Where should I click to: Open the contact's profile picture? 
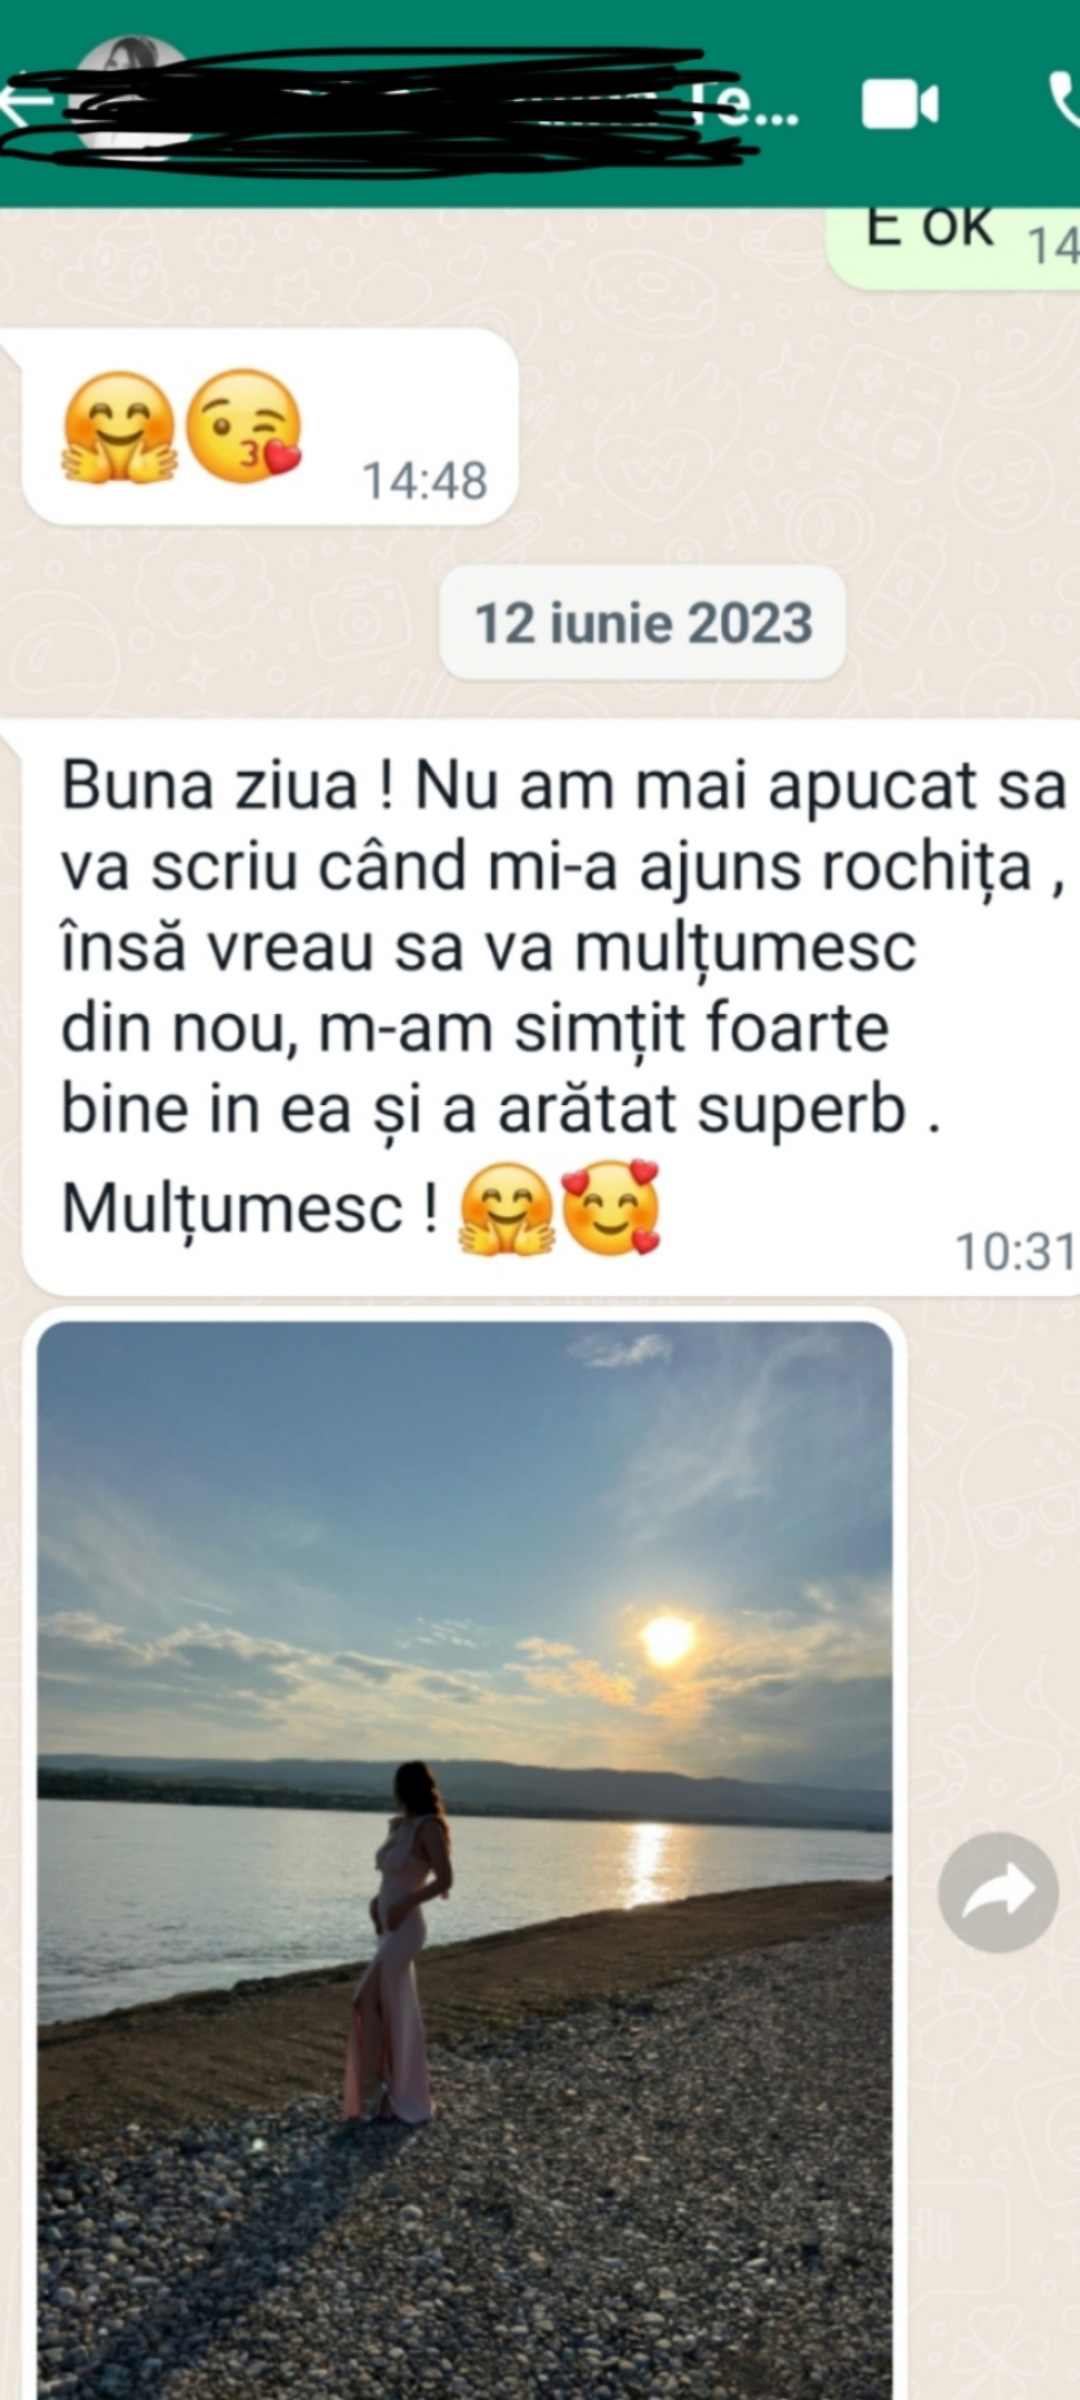(135, 92)
